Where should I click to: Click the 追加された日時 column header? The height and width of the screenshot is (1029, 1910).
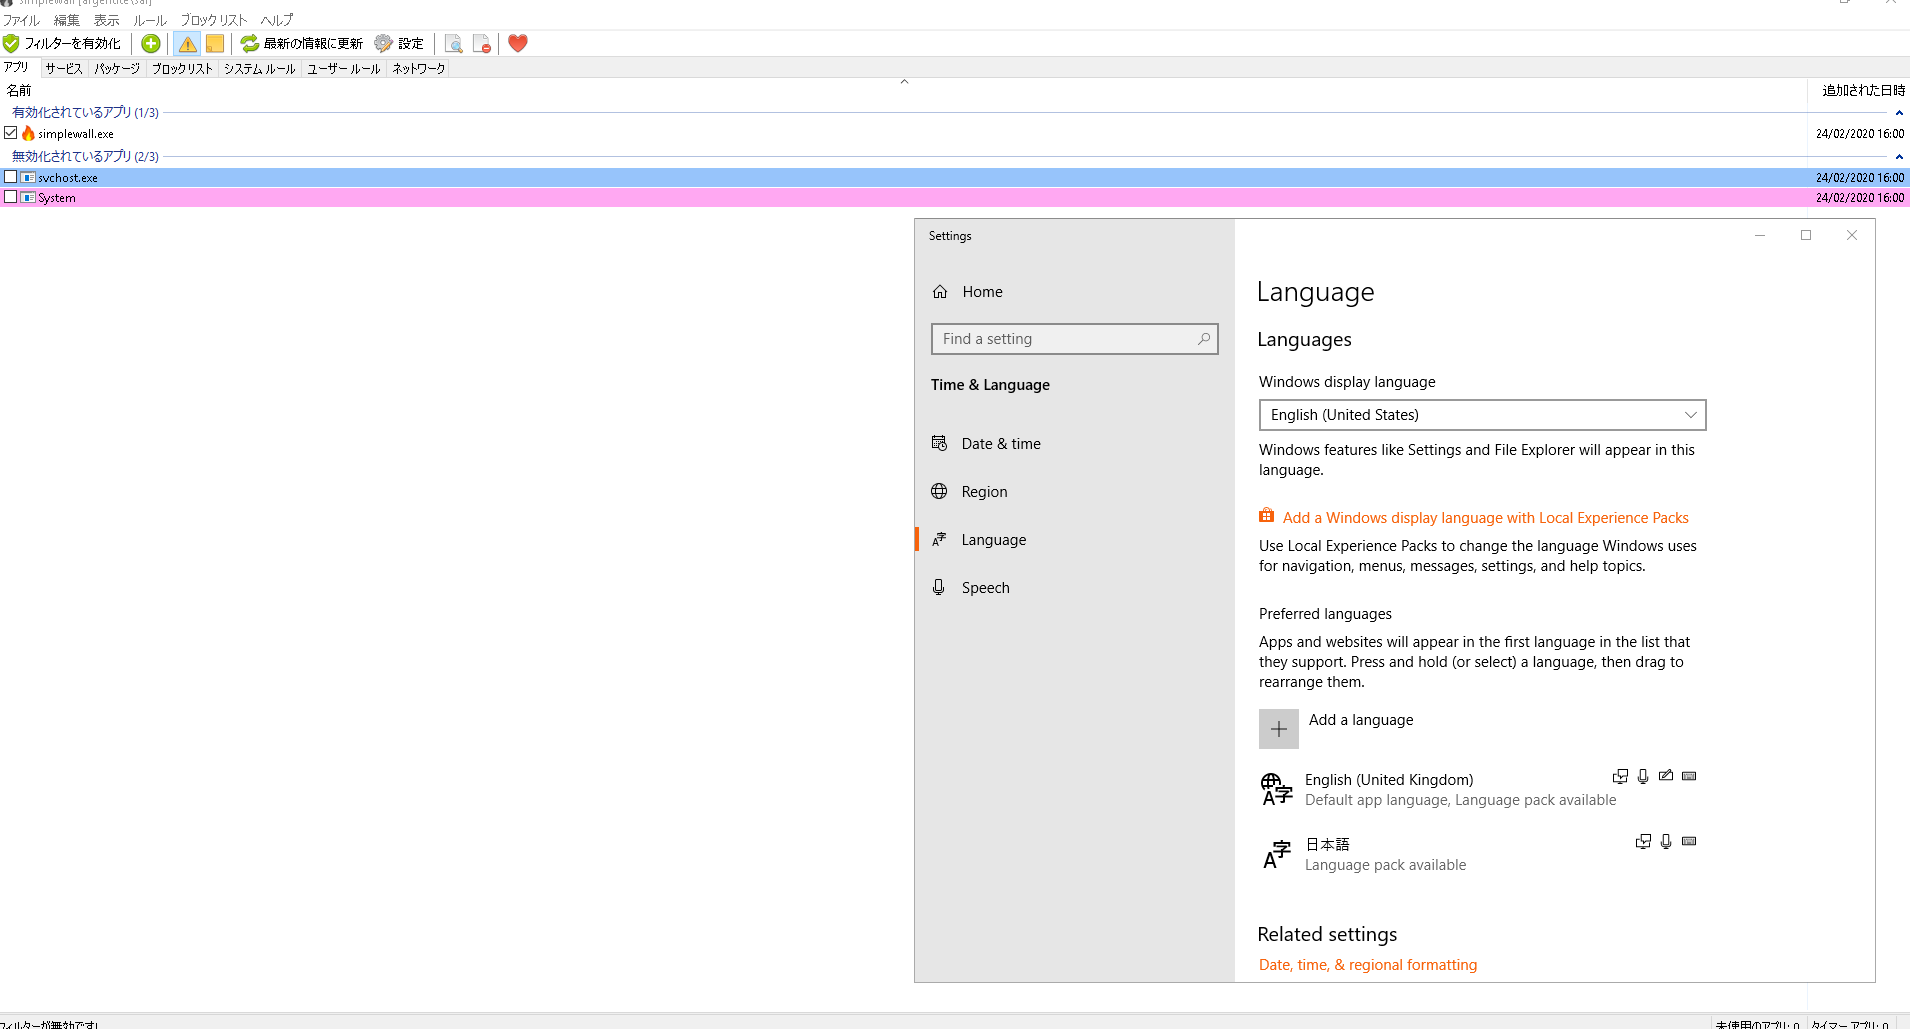[1859, 90]
